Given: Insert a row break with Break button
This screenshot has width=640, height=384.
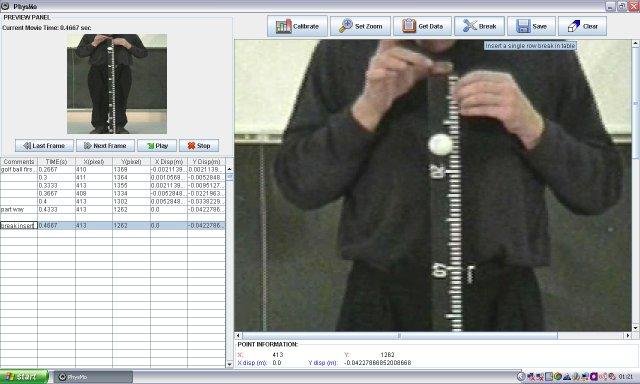Looking at the screenshot, I should pyautogui.click(x=480, y=26).
